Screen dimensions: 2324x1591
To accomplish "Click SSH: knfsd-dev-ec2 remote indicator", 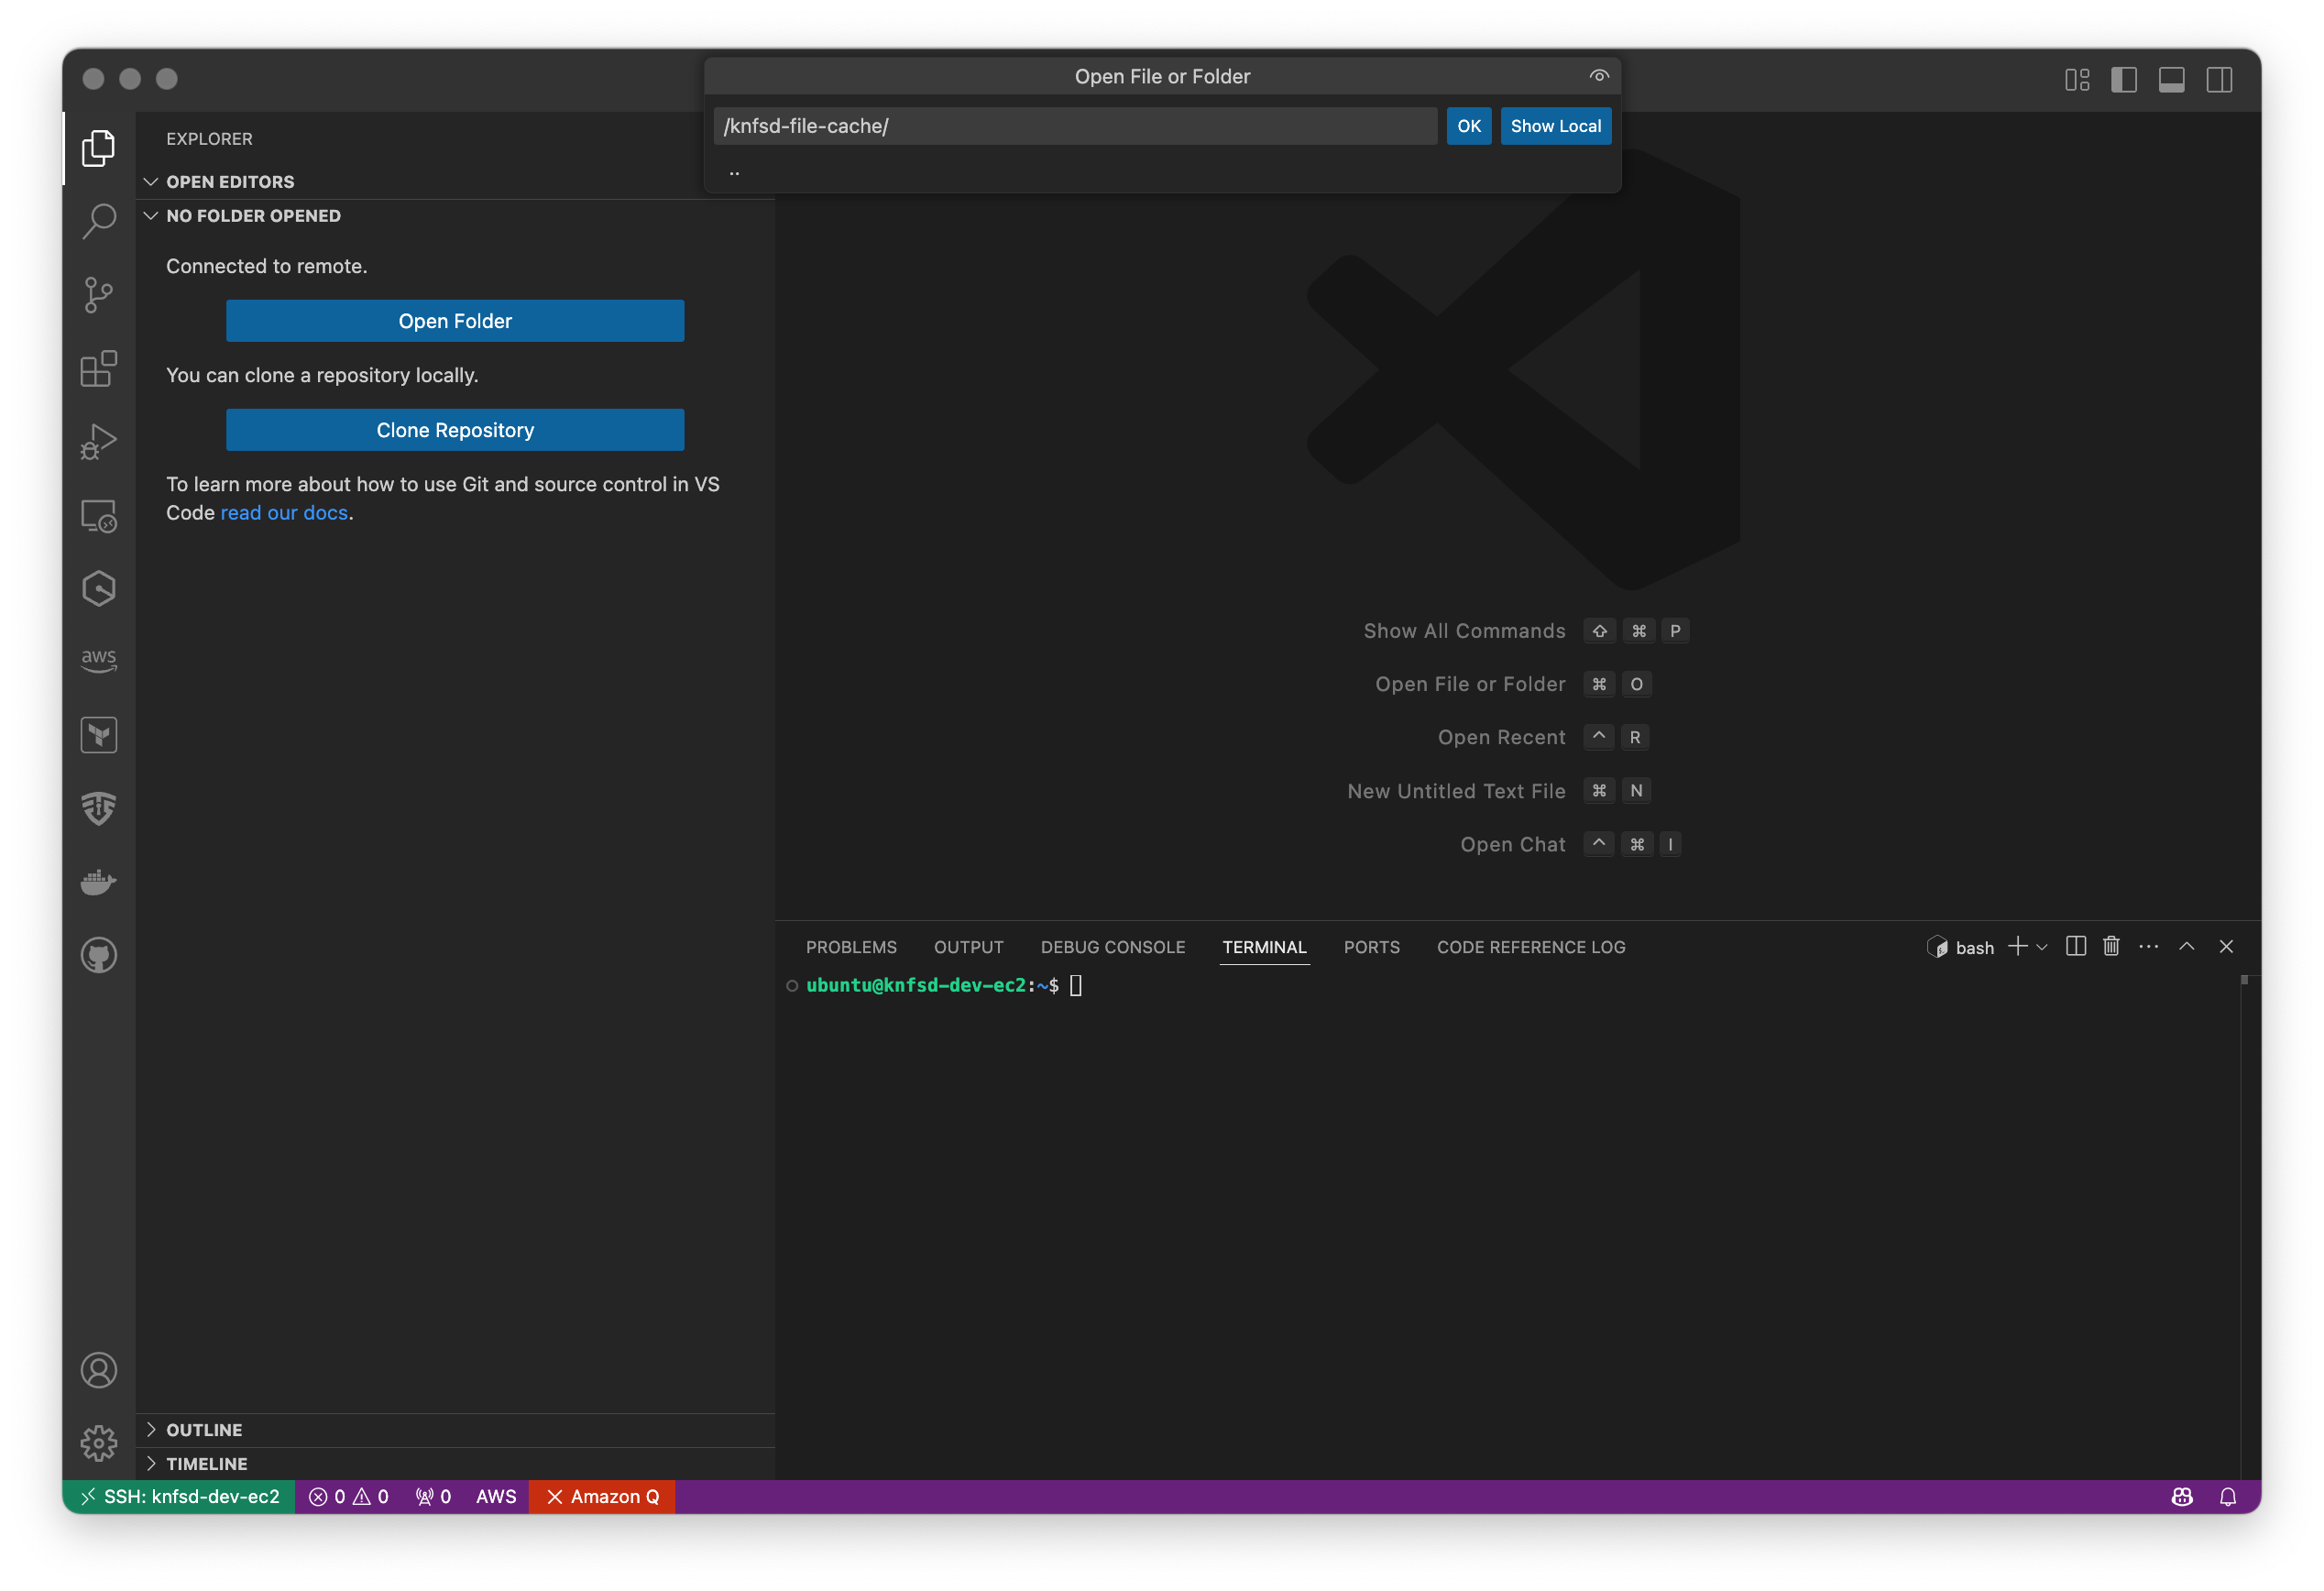I will 179,1496.
